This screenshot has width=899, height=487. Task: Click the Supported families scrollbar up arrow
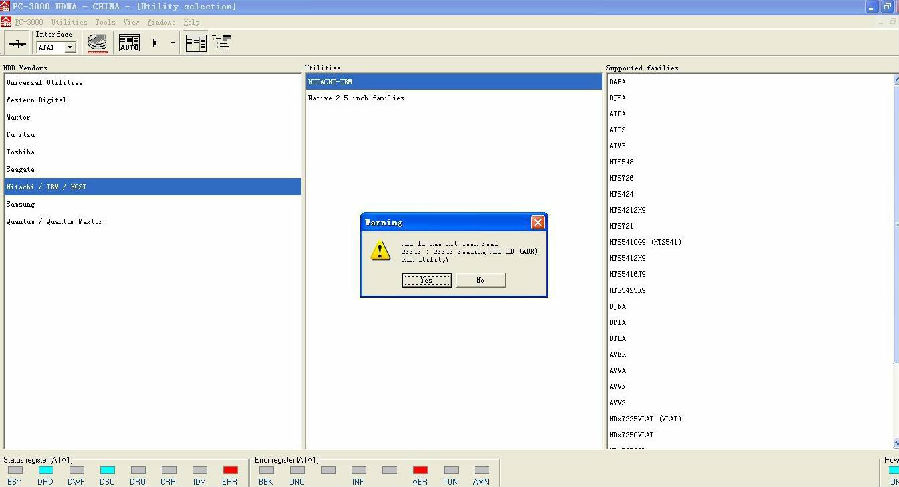point(896,80)
